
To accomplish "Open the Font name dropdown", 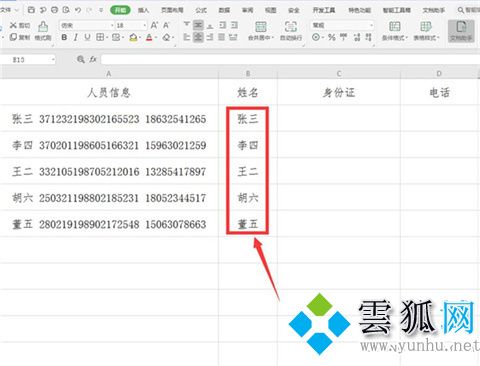I will point(112,25).
